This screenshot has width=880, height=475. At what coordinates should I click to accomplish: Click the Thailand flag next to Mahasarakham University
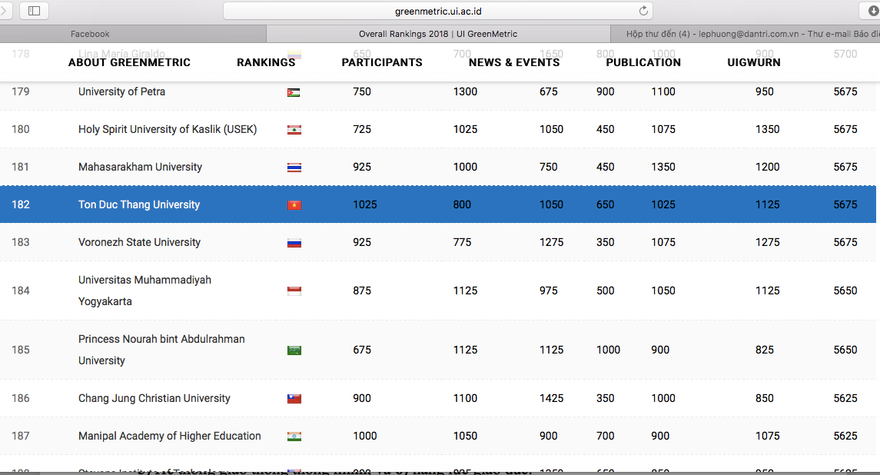click(294, 168)
